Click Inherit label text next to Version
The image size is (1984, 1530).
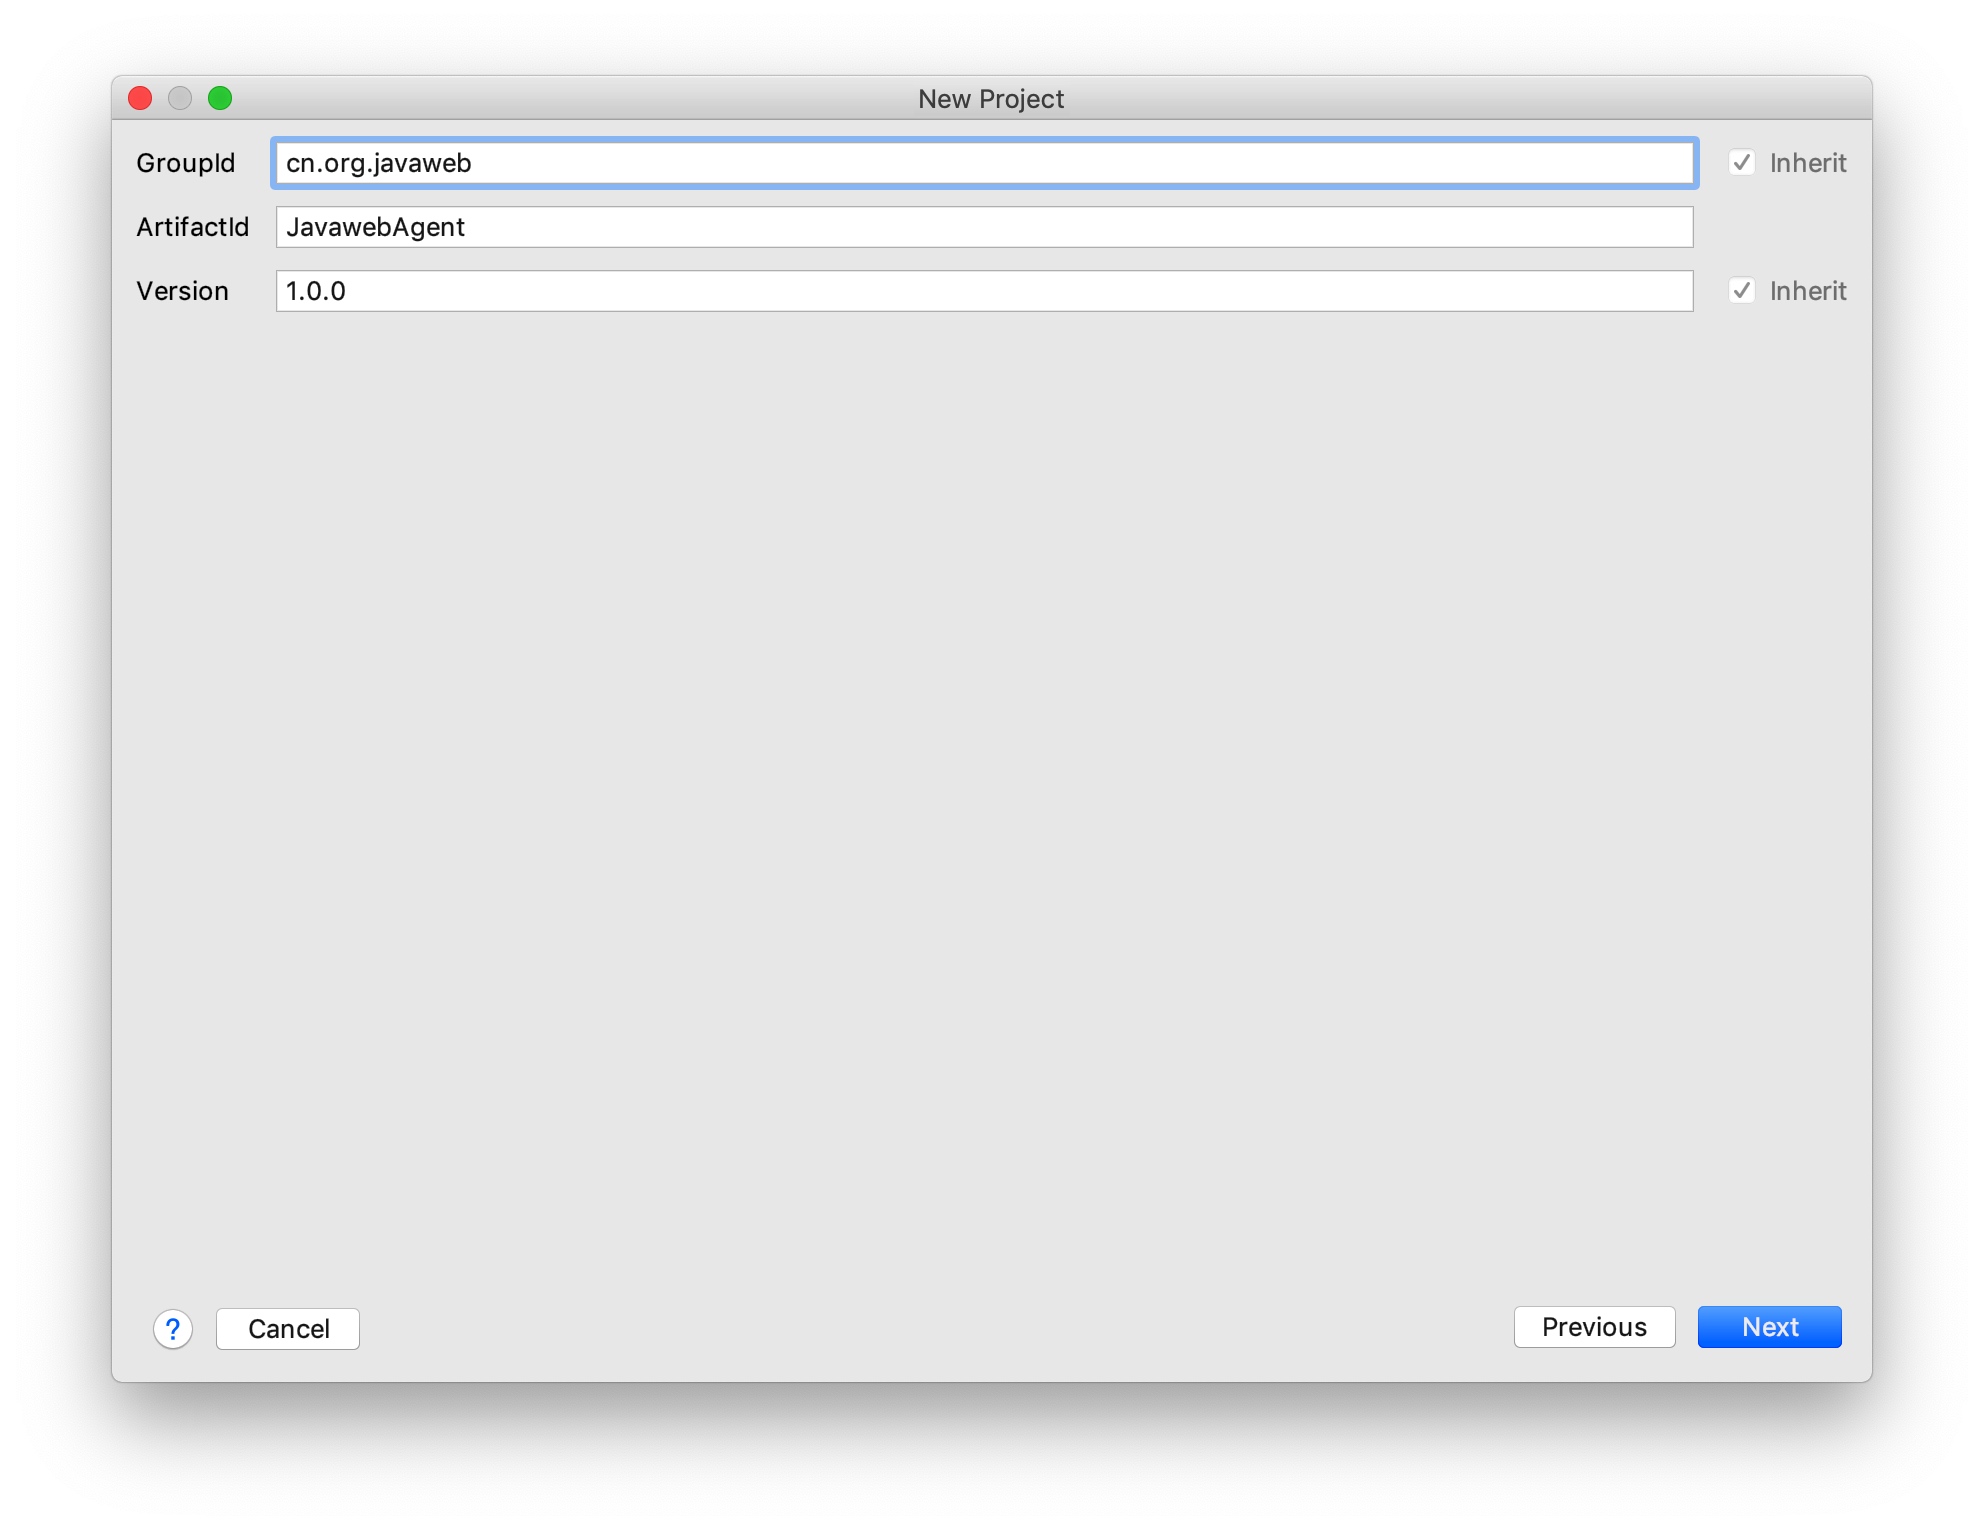coord(1807,291)
